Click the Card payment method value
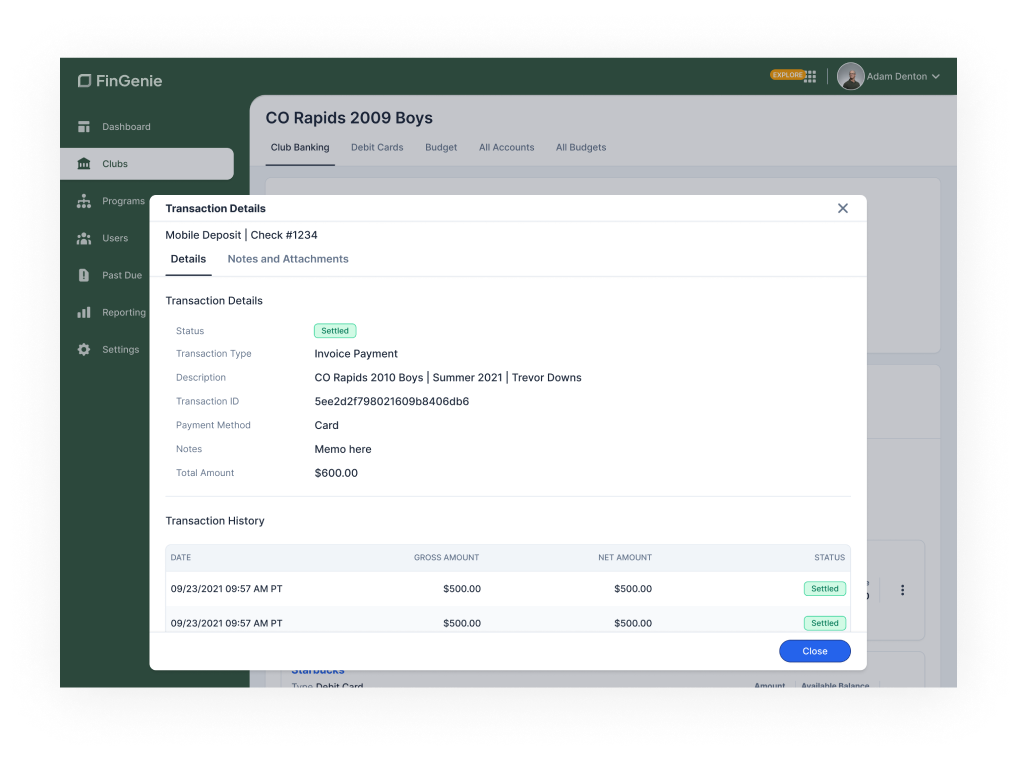The image size is (1022, 759). coord(327,425)
